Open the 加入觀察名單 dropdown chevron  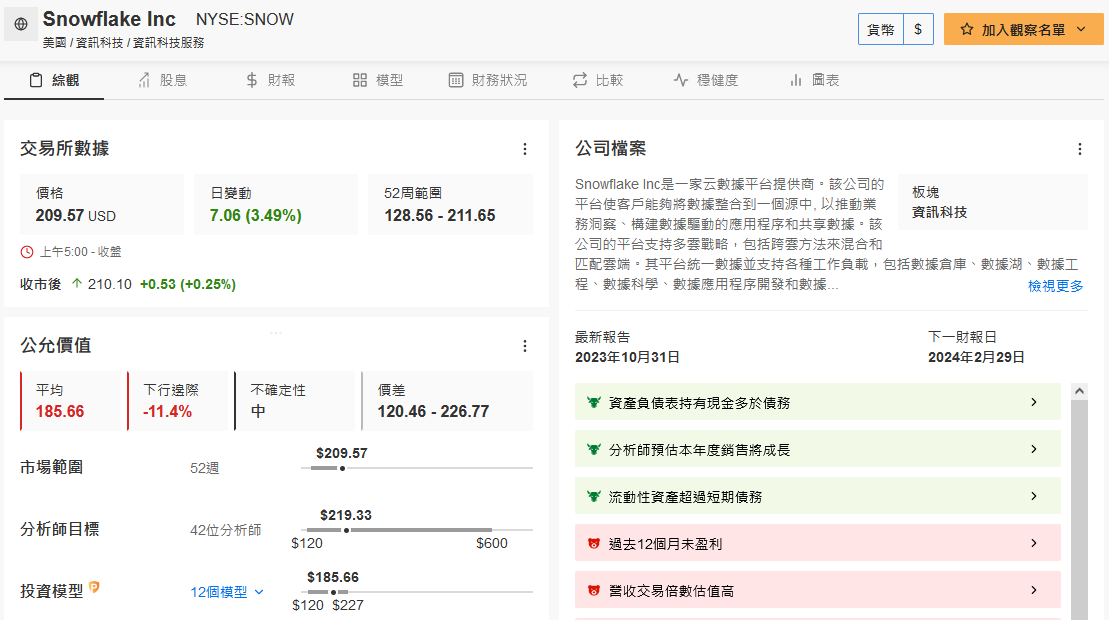(1081, 30)
